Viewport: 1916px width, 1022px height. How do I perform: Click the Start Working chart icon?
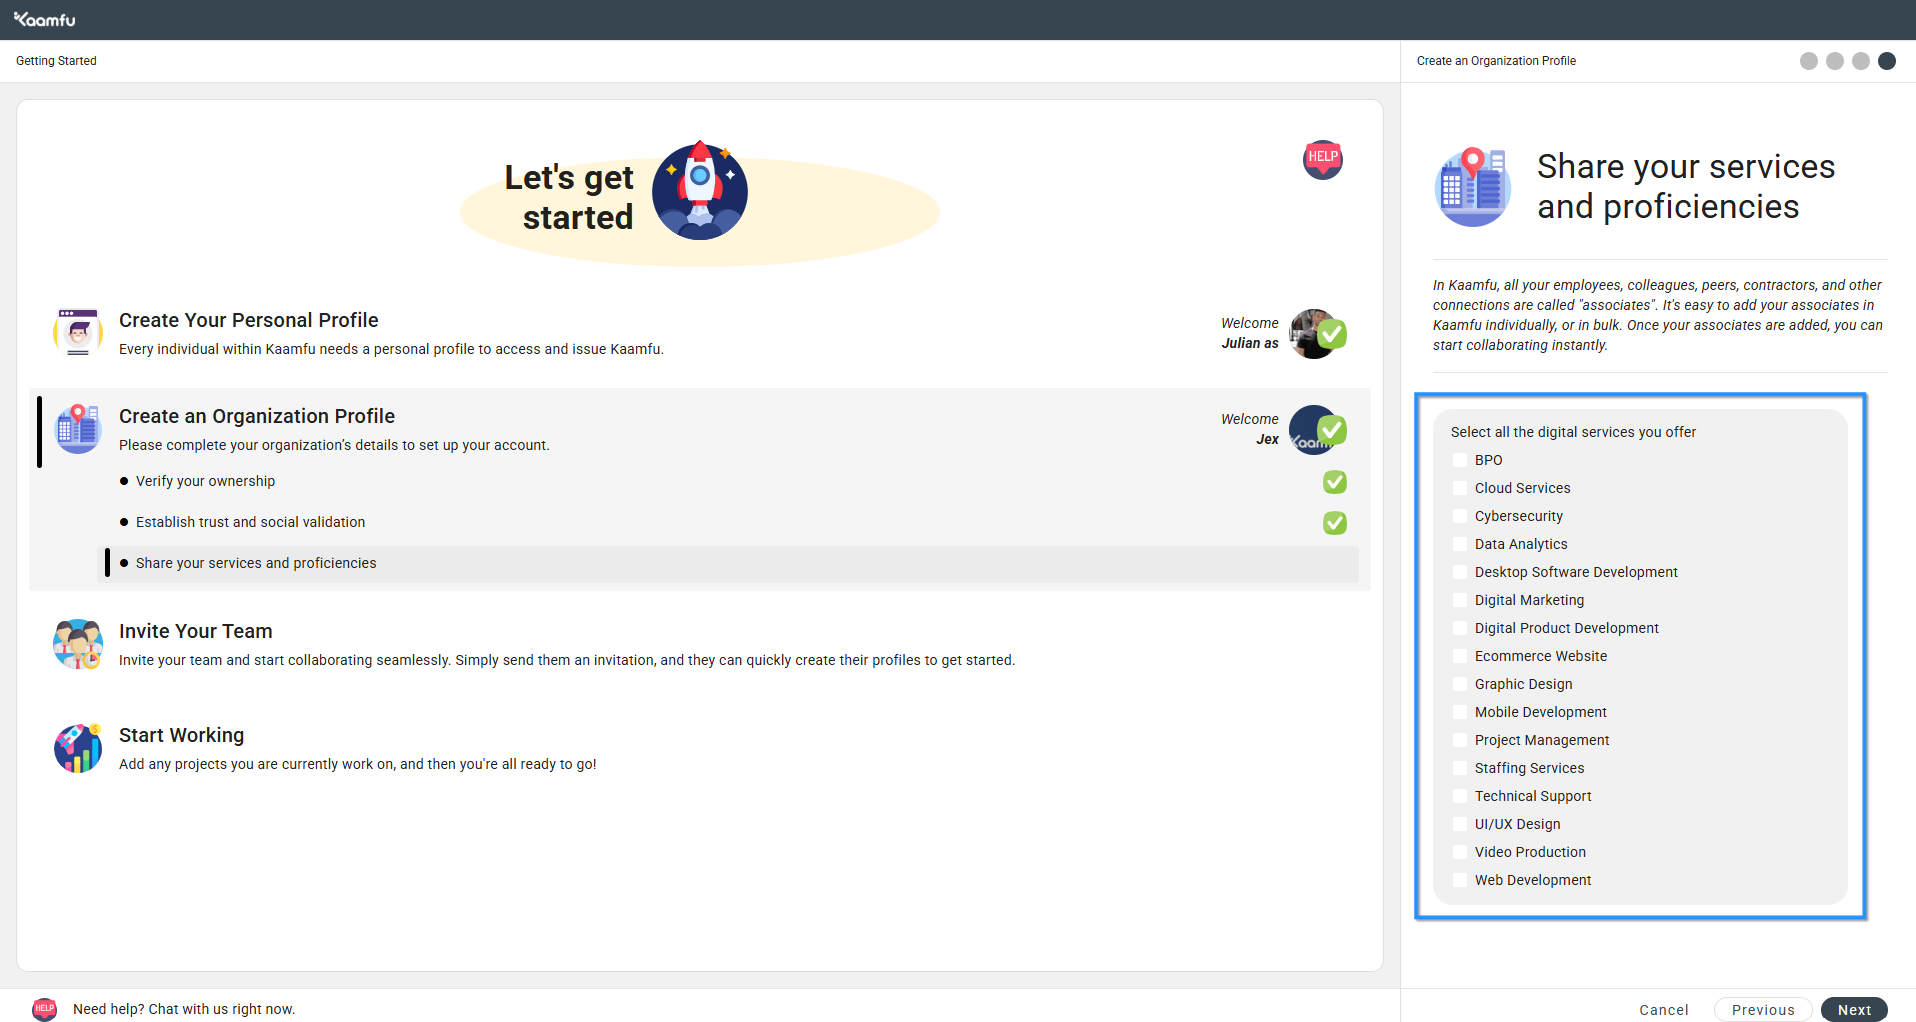78,748
